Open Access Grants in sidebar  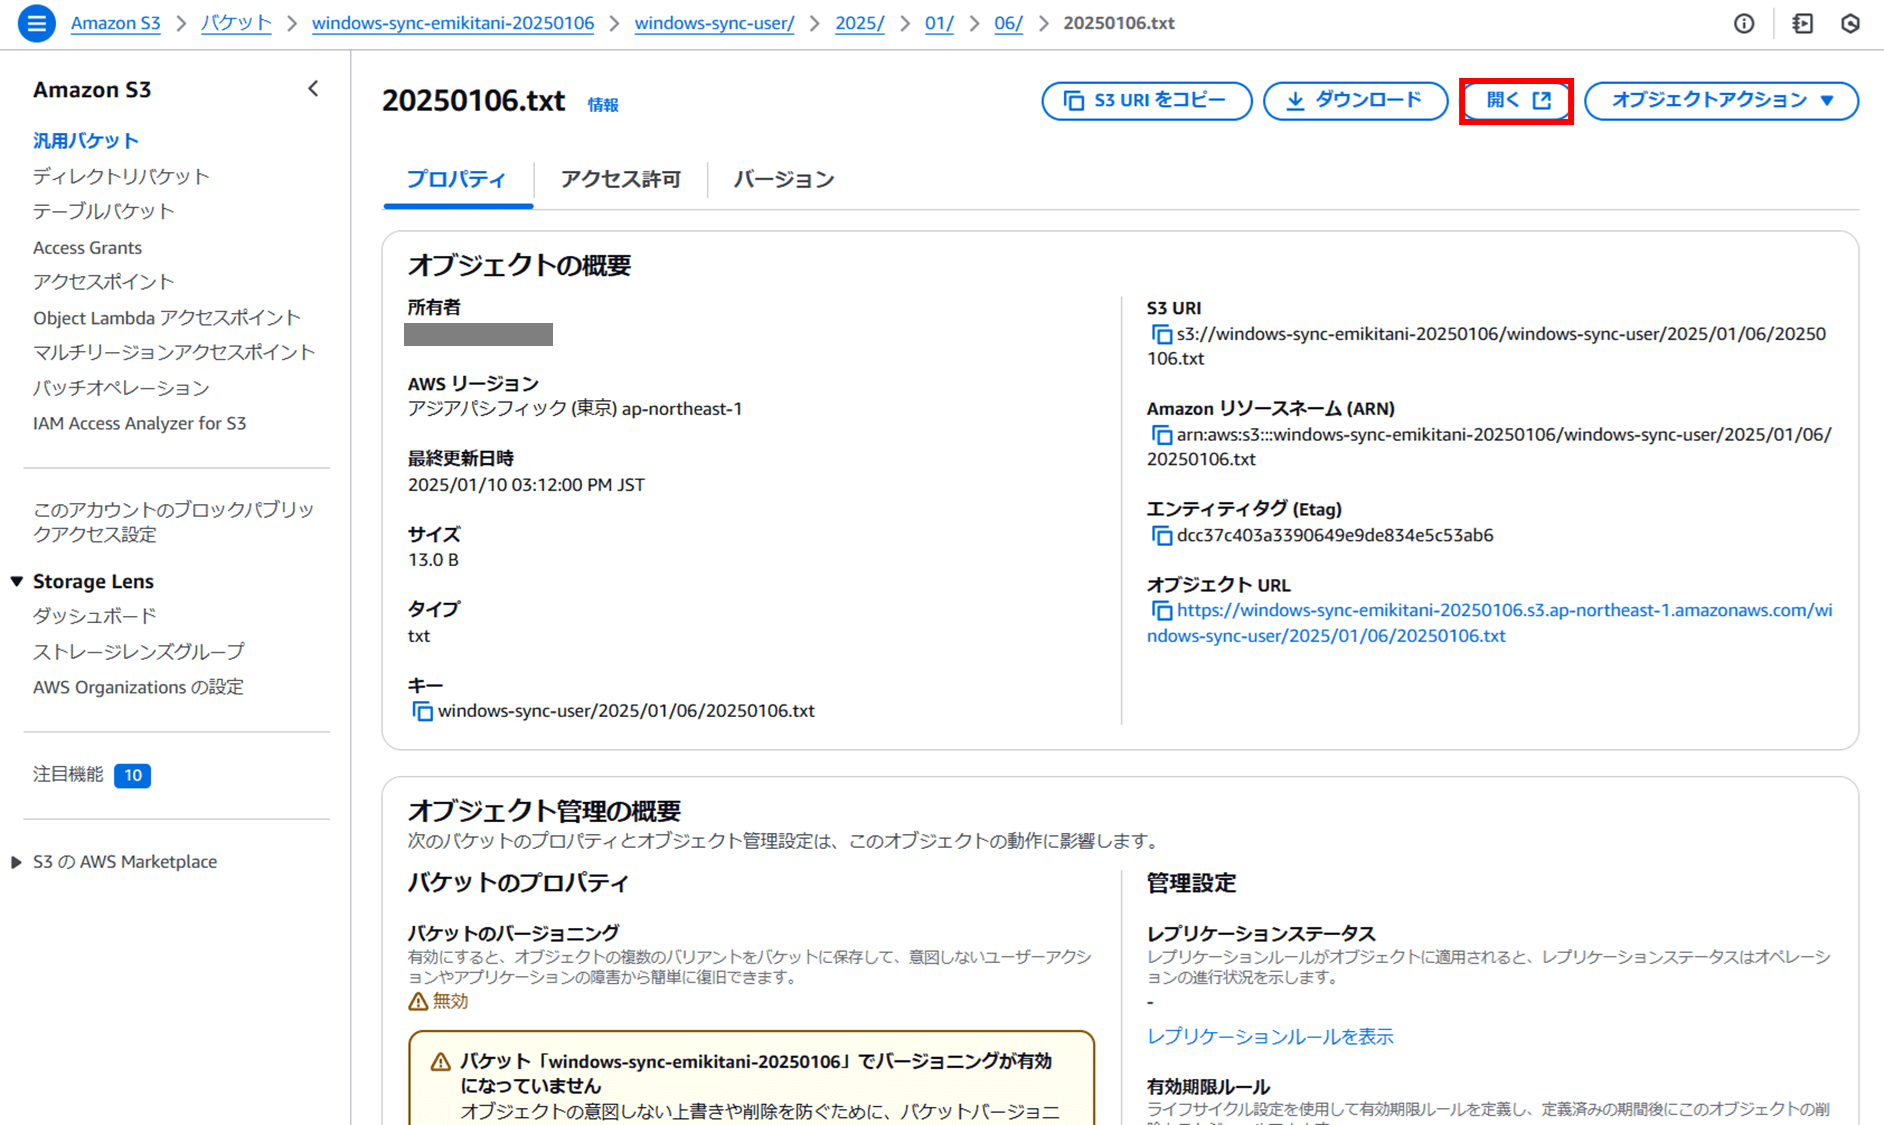[x=87, y=247]
